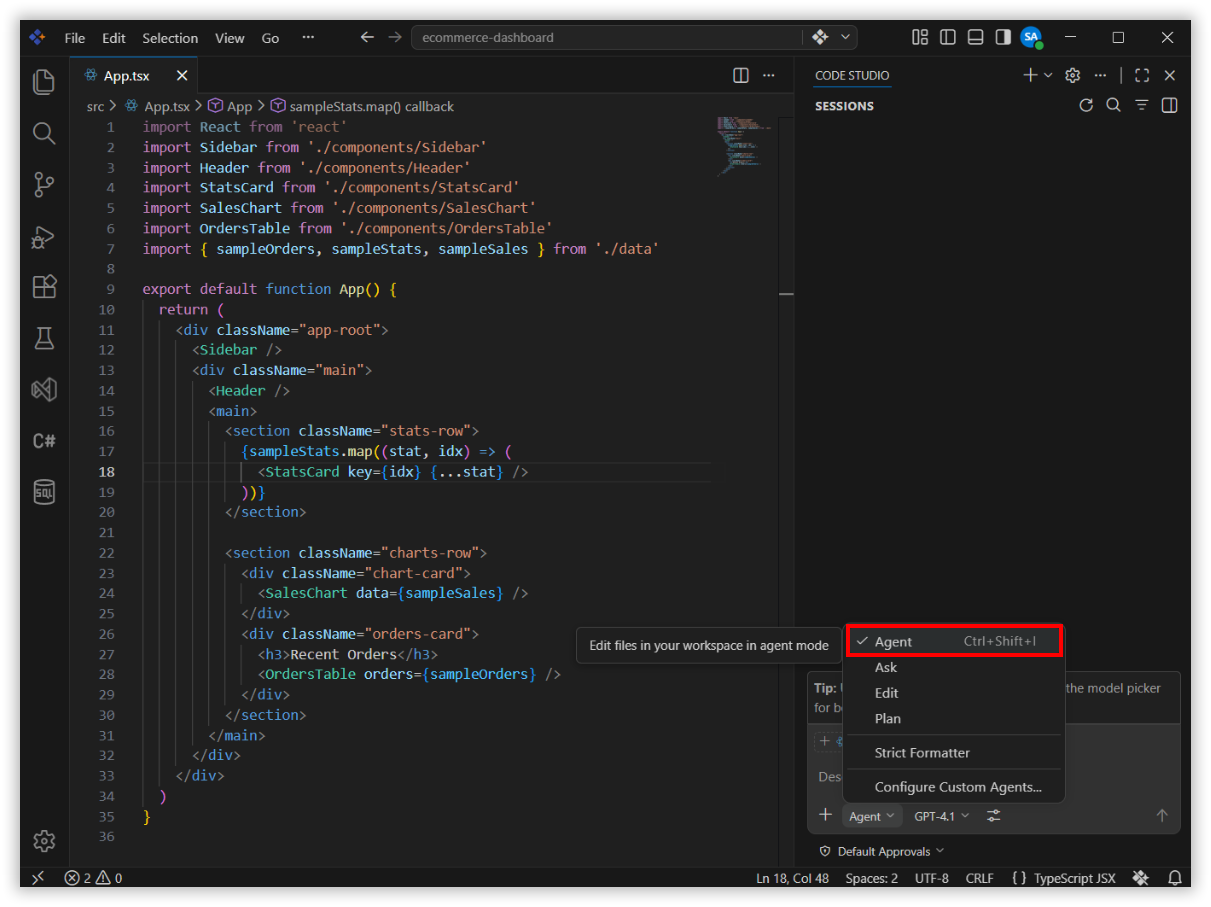Open the GPT-4.1 model picker
Viewport: 1211px width, 907px height.
point(941,816)
